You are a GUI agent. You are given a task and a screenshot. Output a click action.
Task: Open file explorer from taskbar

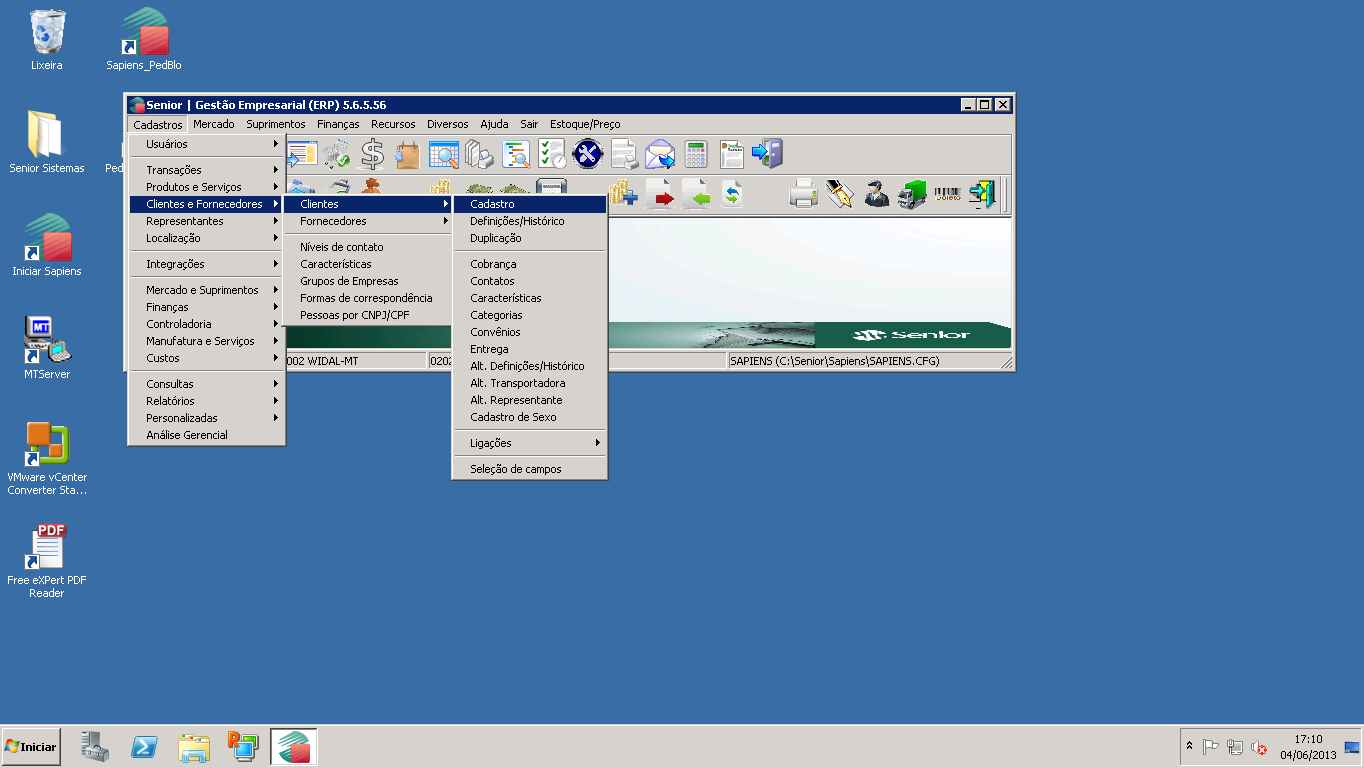pyautogui.click(x=194, y=747)
